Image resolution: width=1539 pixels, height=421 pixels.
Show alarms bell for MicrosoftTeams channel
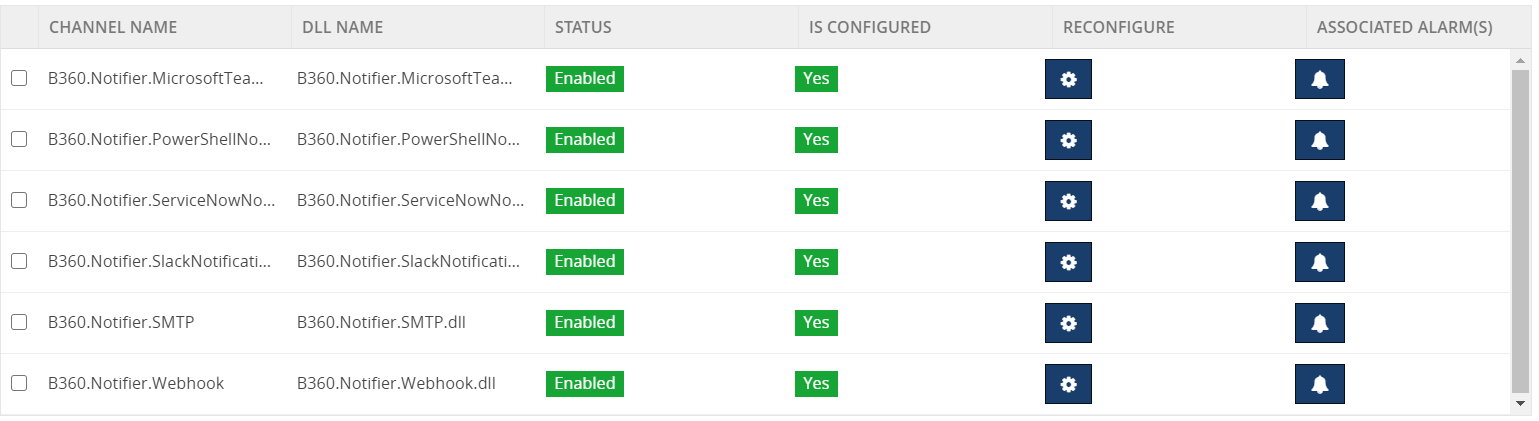[x=1320, y=79]
